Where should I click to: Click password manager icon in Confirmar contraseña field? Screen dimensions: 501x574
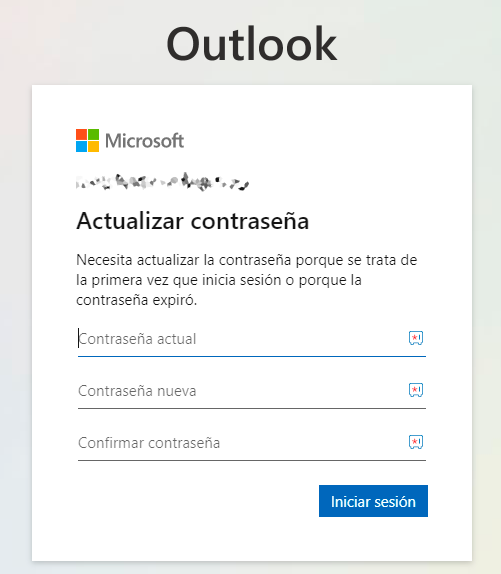(416, 442)
